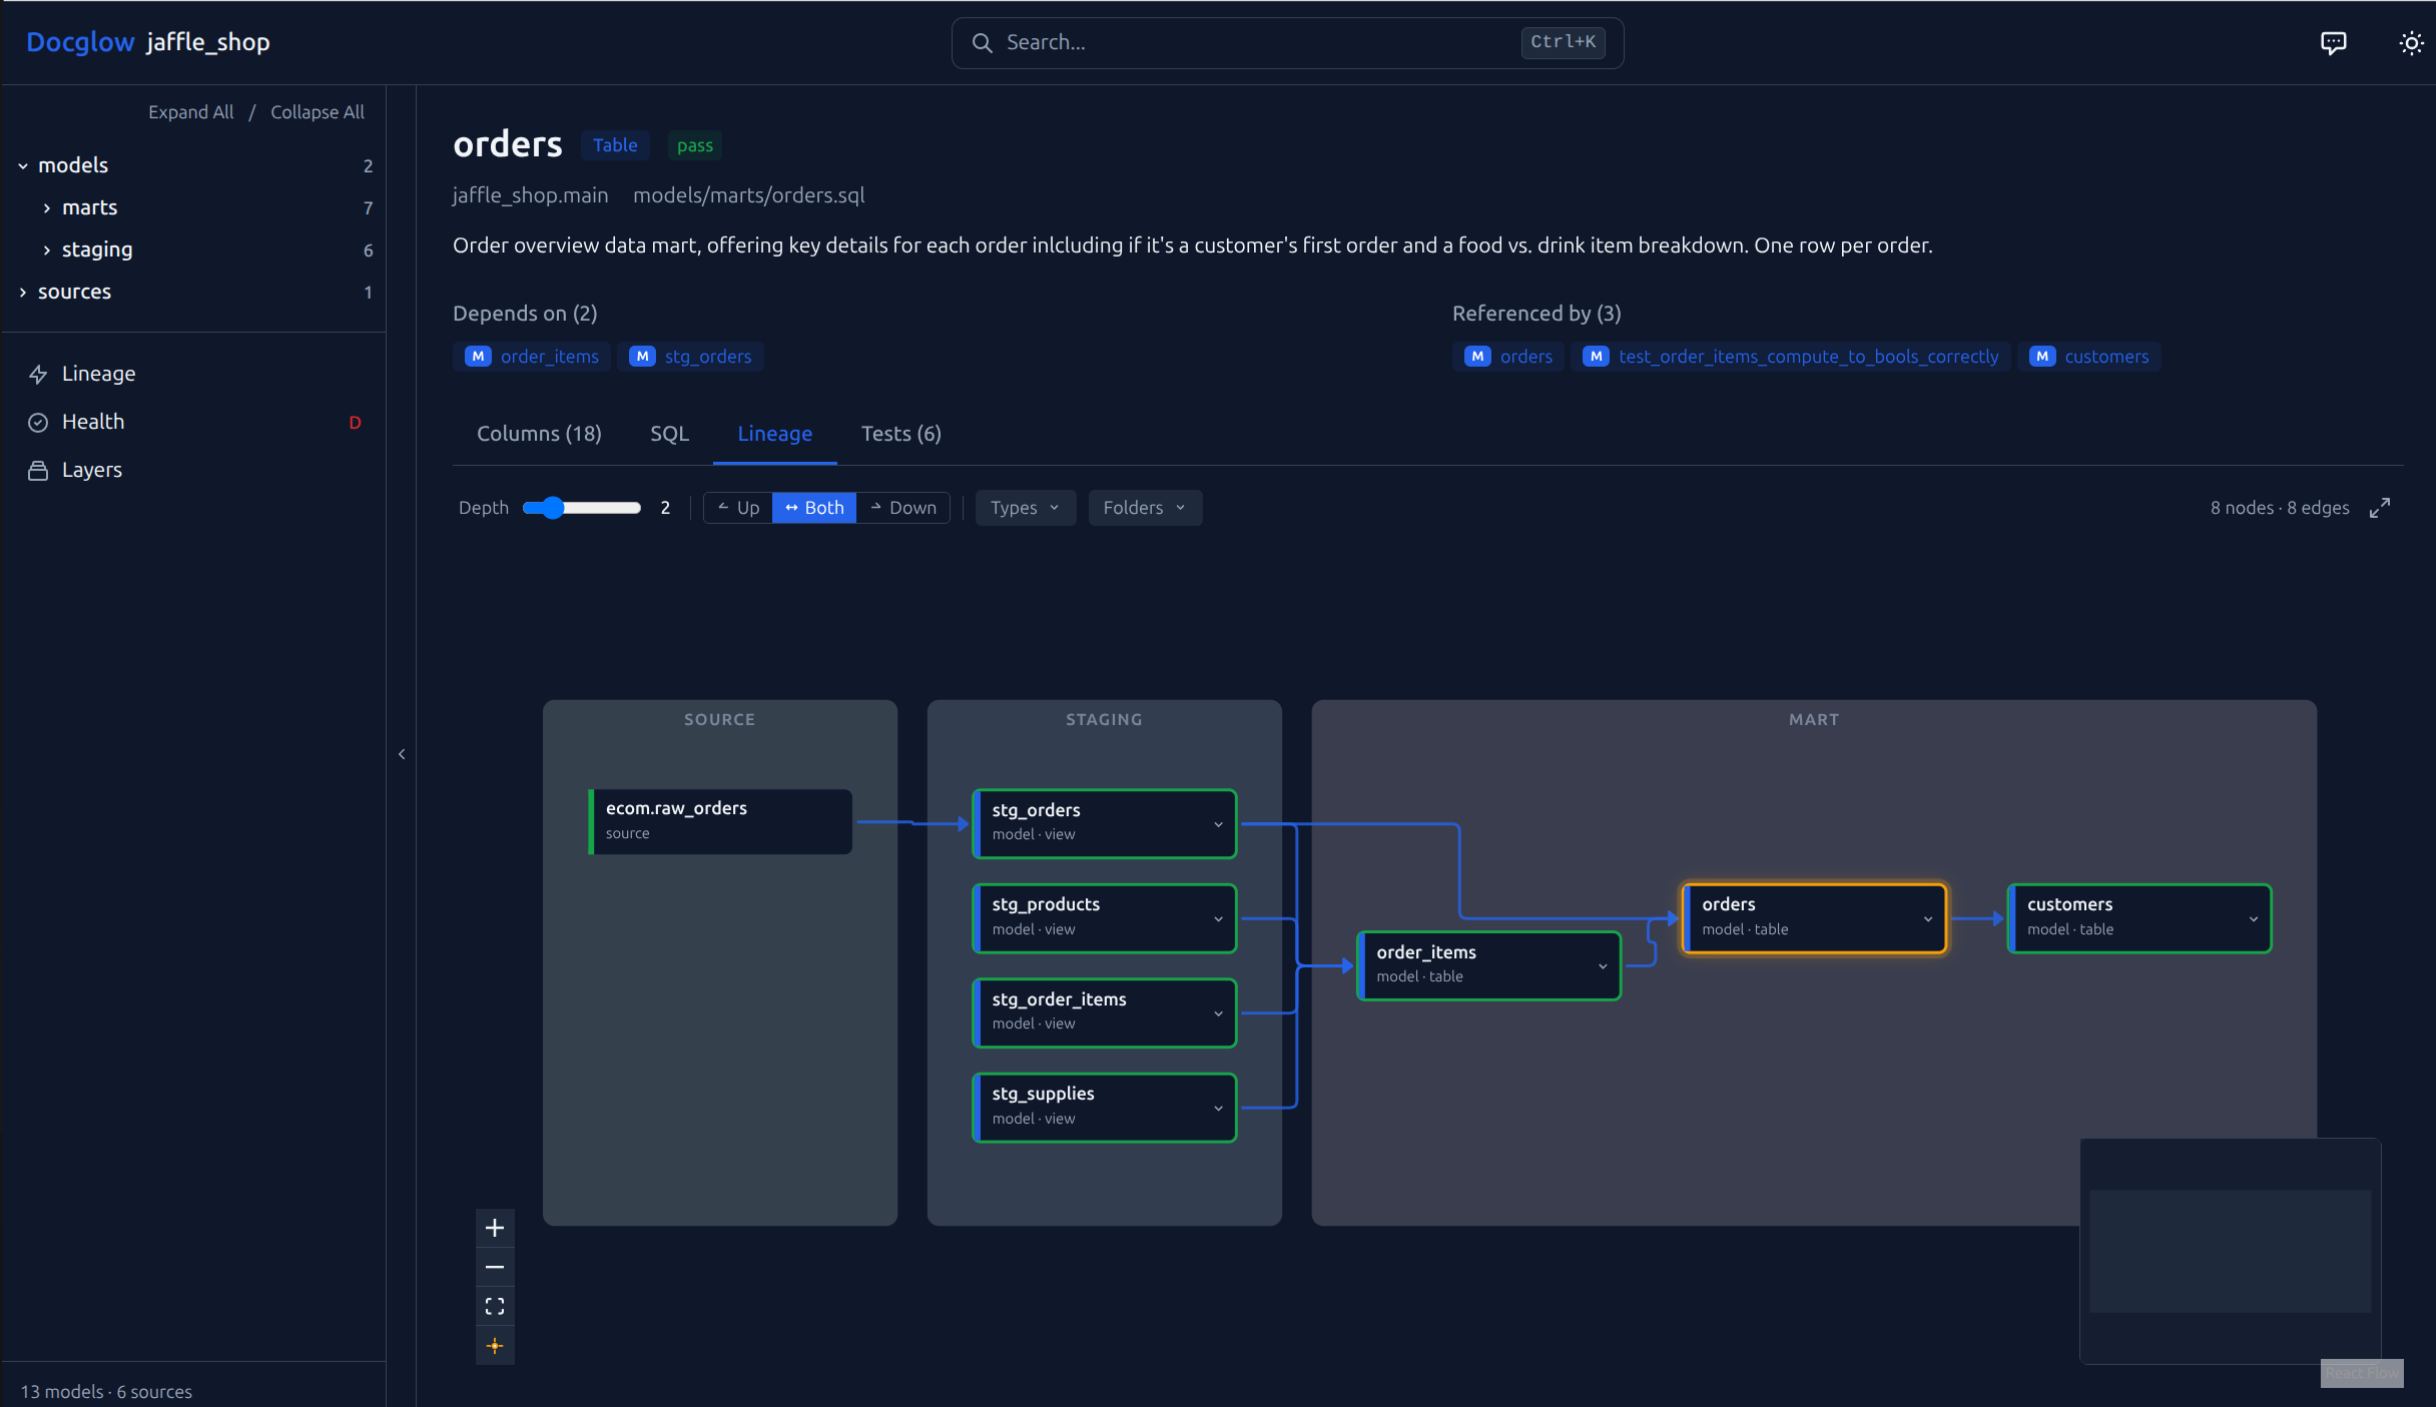Open the stg_orders dependency chip
This screenshot has height=1407, width=2436.
coord(691,356)
